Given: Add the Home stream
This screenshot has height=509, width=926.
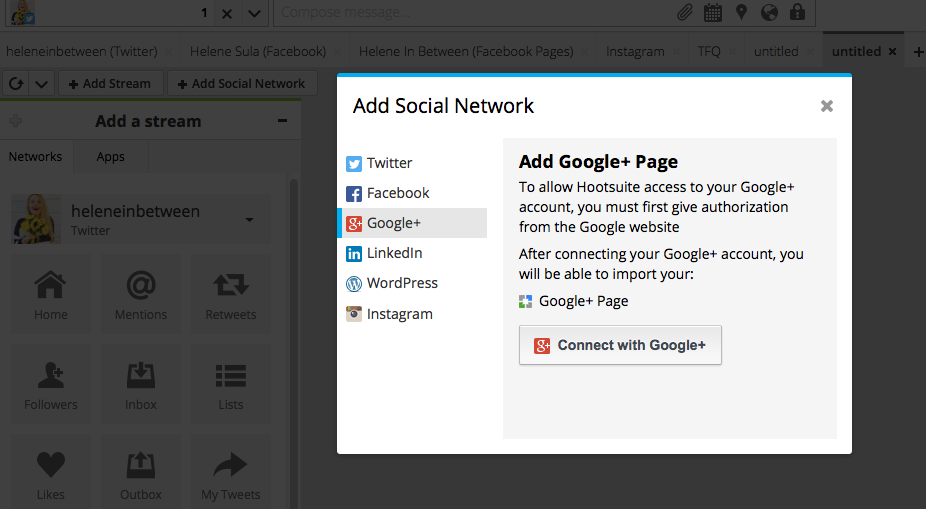Looking at the screenshot, I should click(51, 295).
